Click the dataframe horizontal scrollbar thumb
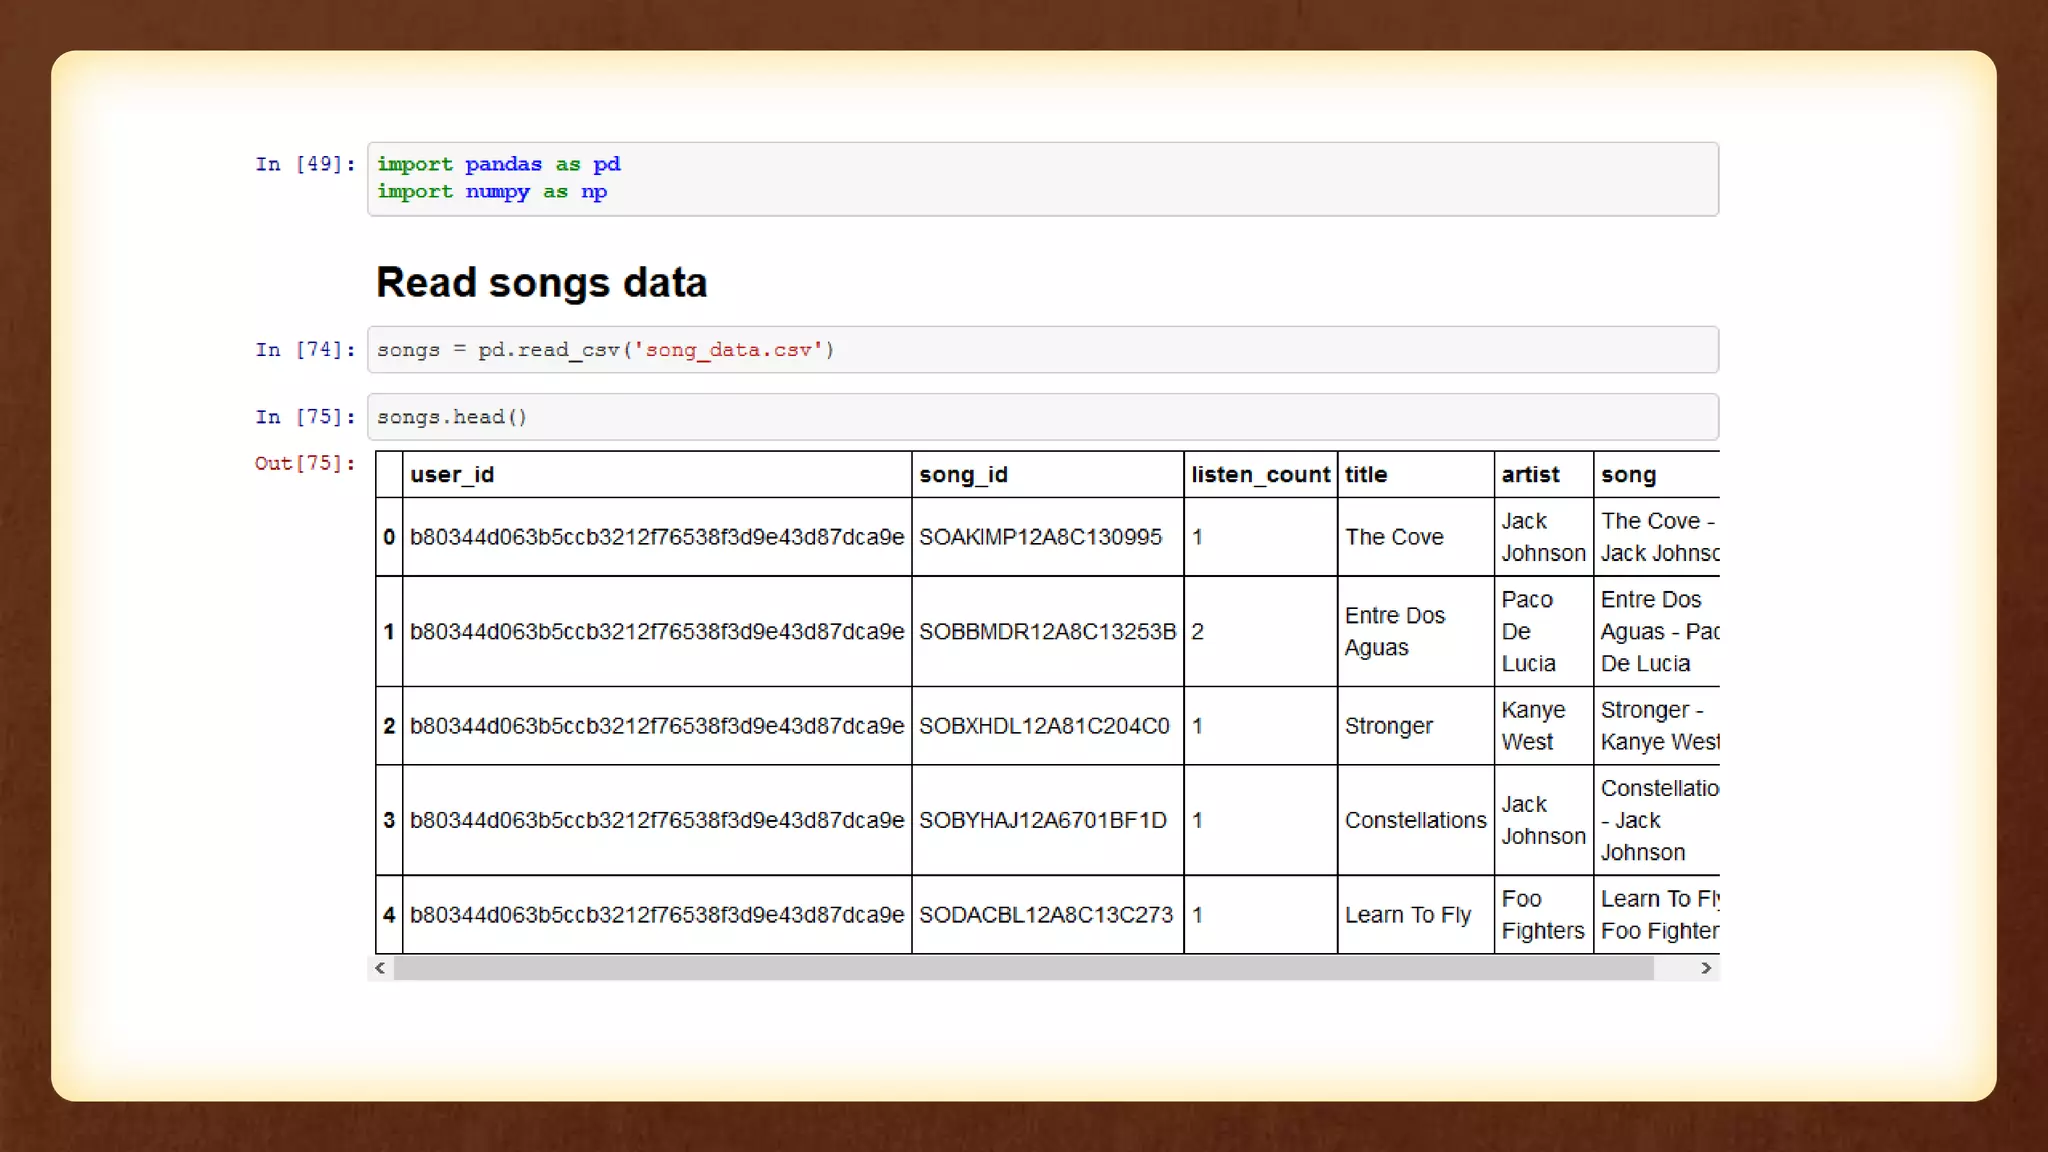 pyautogui.click(x=1022, y=968)
